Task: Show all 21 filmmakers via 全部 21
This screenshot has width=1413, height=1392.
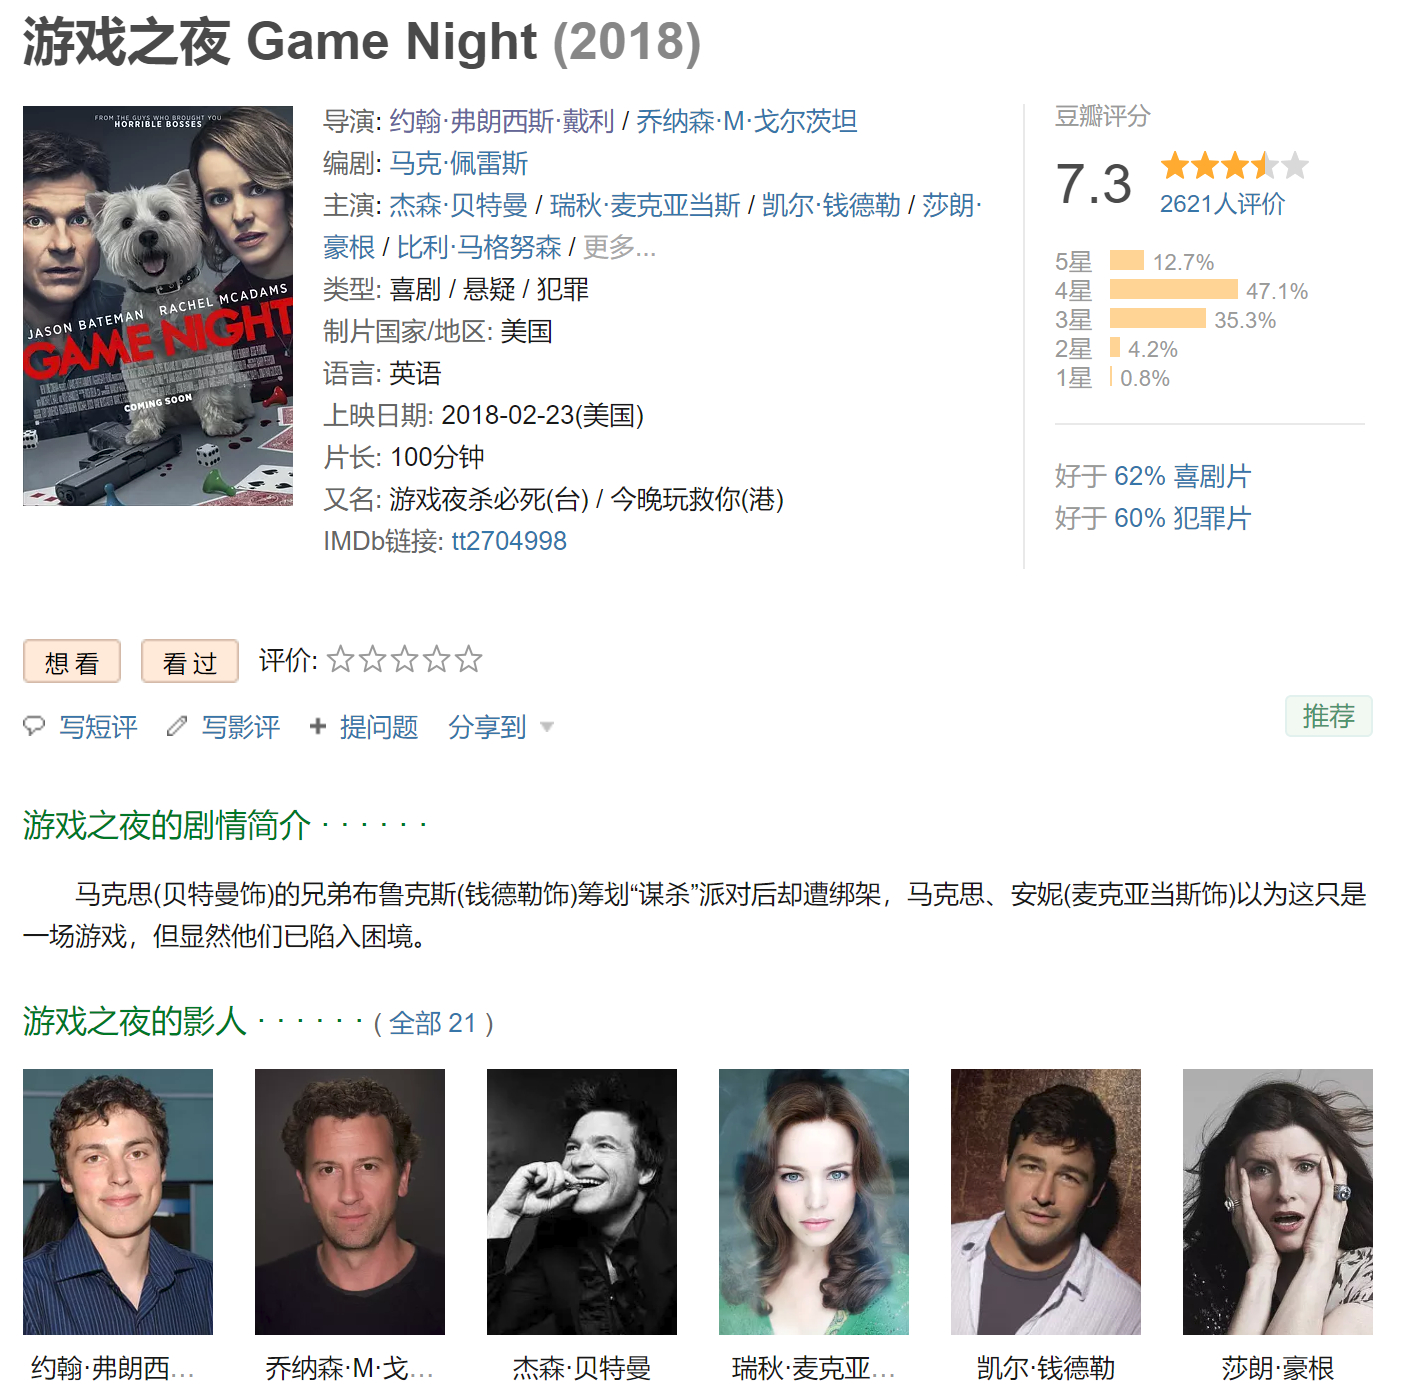Action: pos(433,1023)
